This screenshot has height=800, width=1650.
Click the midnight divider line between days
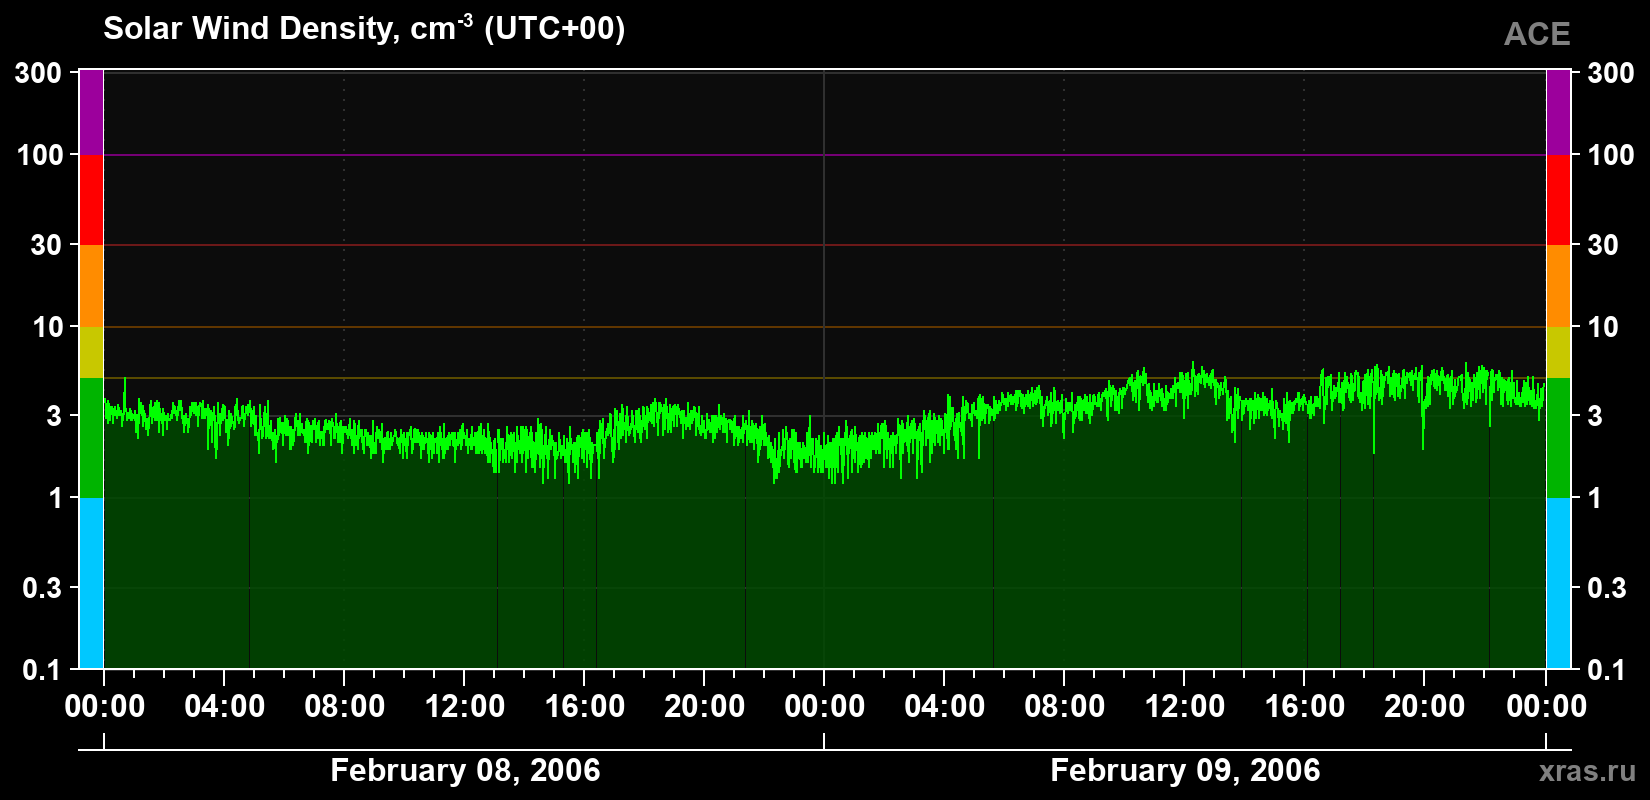tap(824, 370)
